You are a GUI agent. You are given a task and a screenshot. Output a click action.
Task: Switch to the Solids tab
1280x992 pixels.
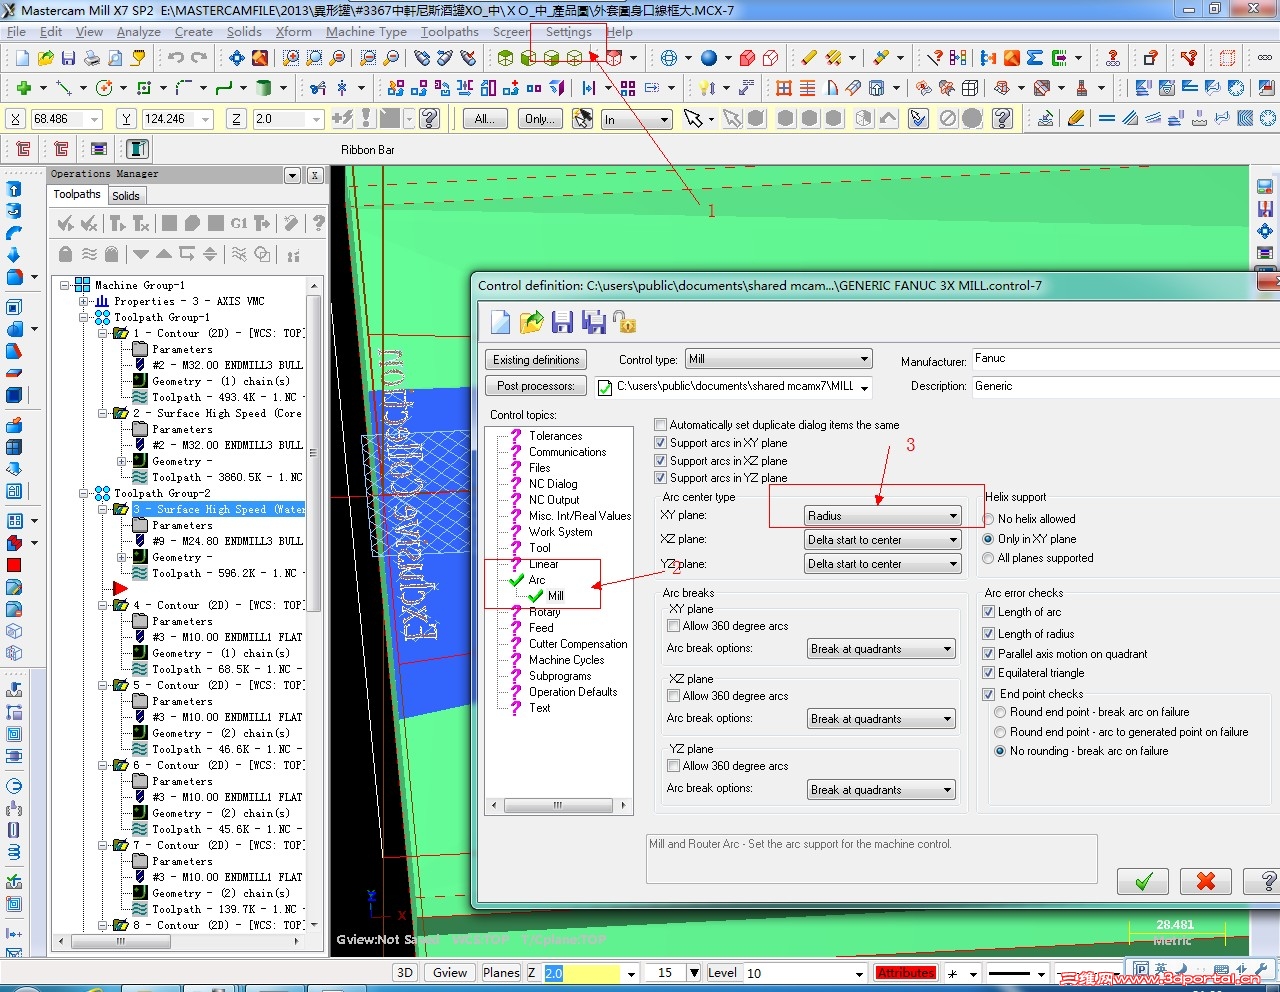coord(126,196)
